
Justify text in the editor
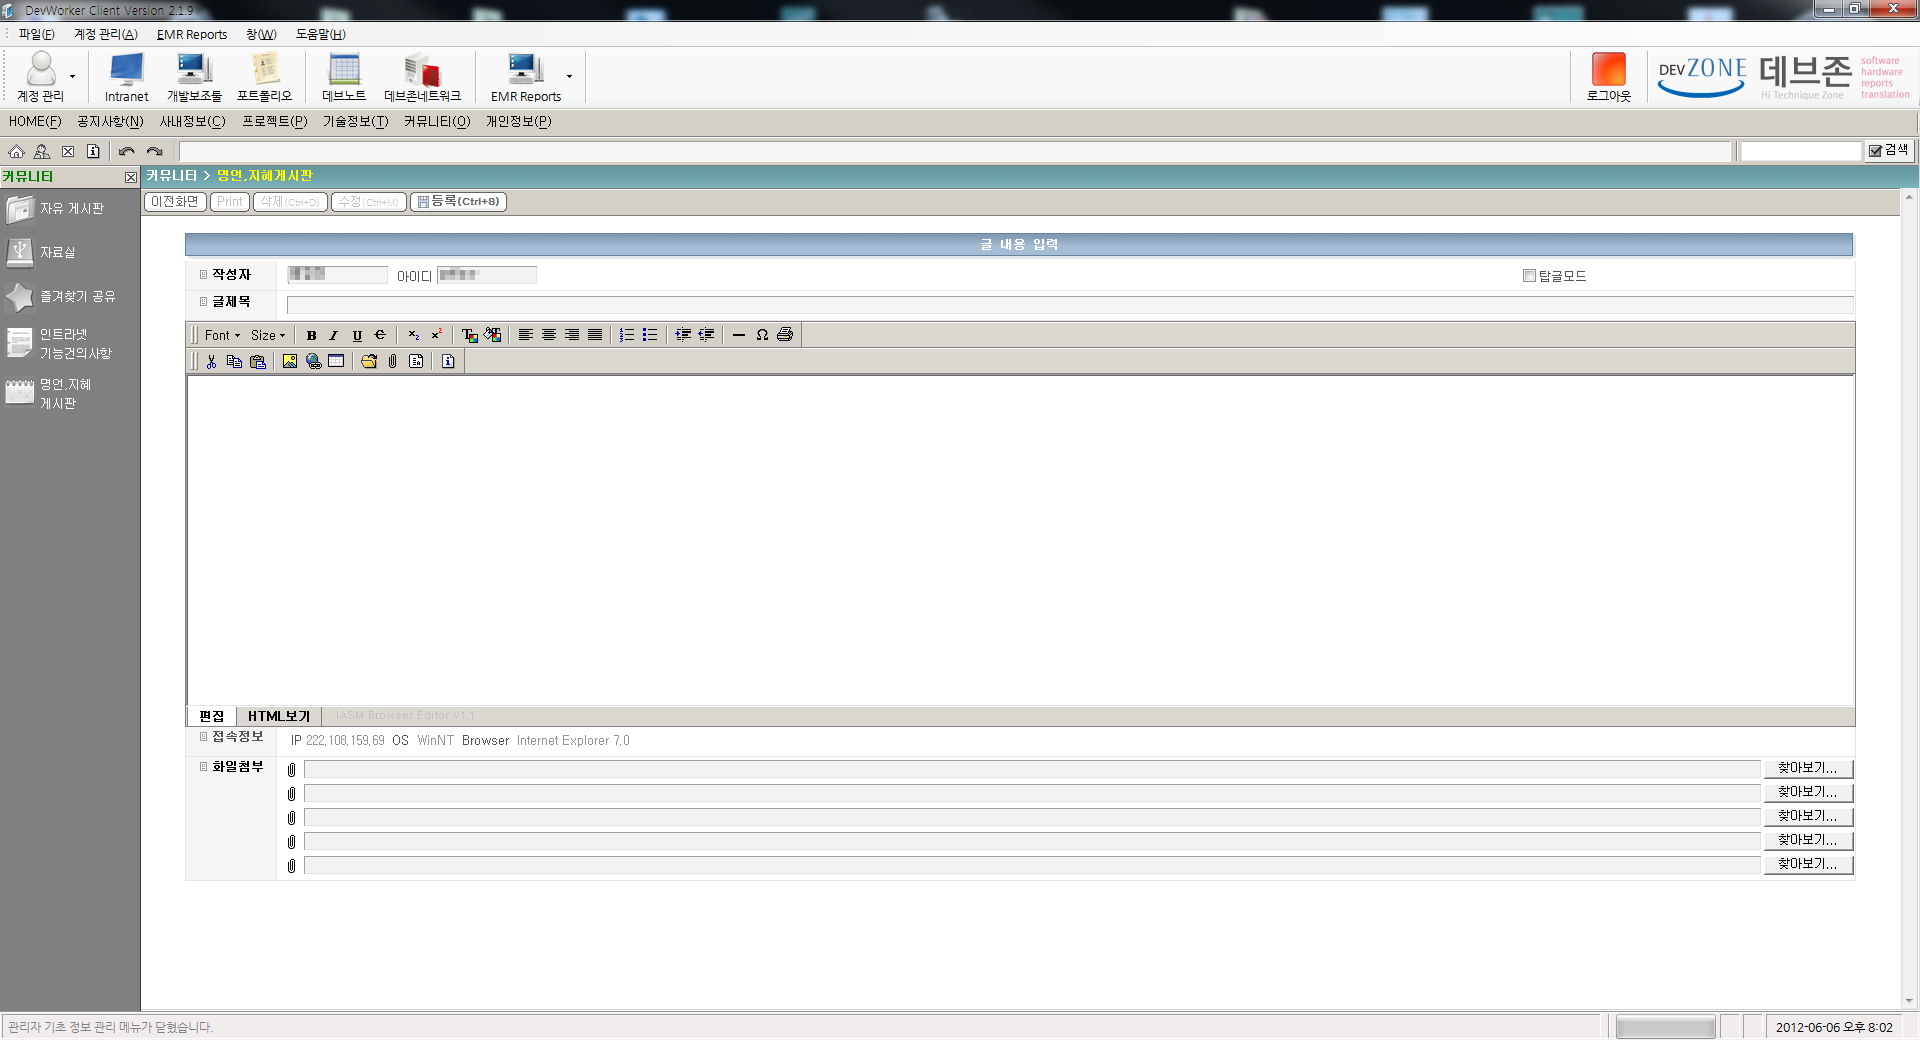(595, 335)
